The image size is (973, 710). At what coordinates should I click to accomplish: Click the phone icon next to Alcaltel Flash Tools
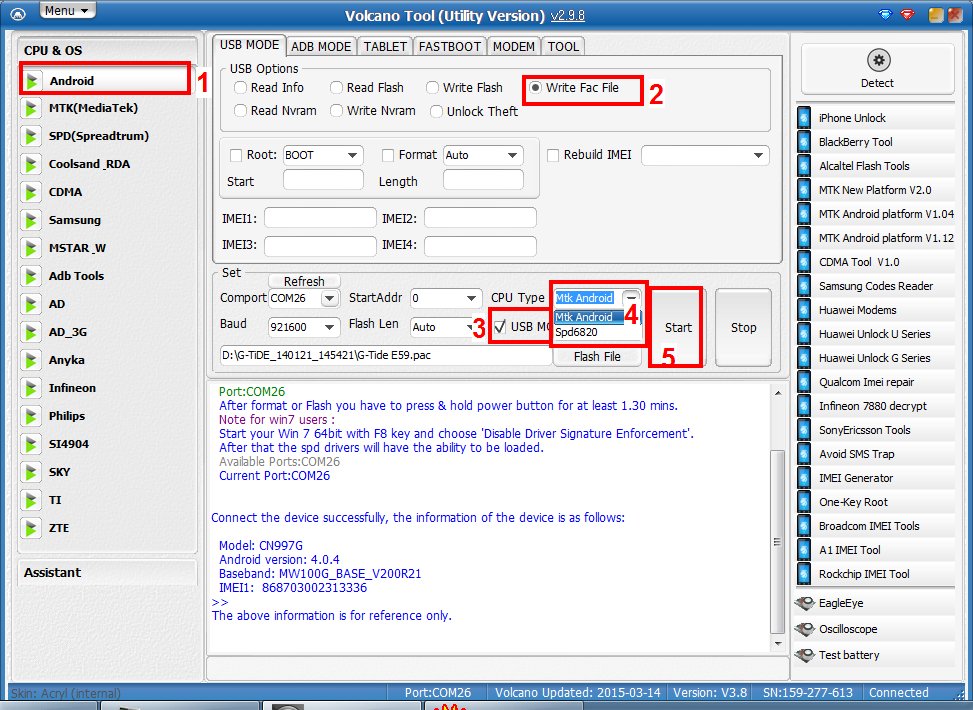point(804,166)
